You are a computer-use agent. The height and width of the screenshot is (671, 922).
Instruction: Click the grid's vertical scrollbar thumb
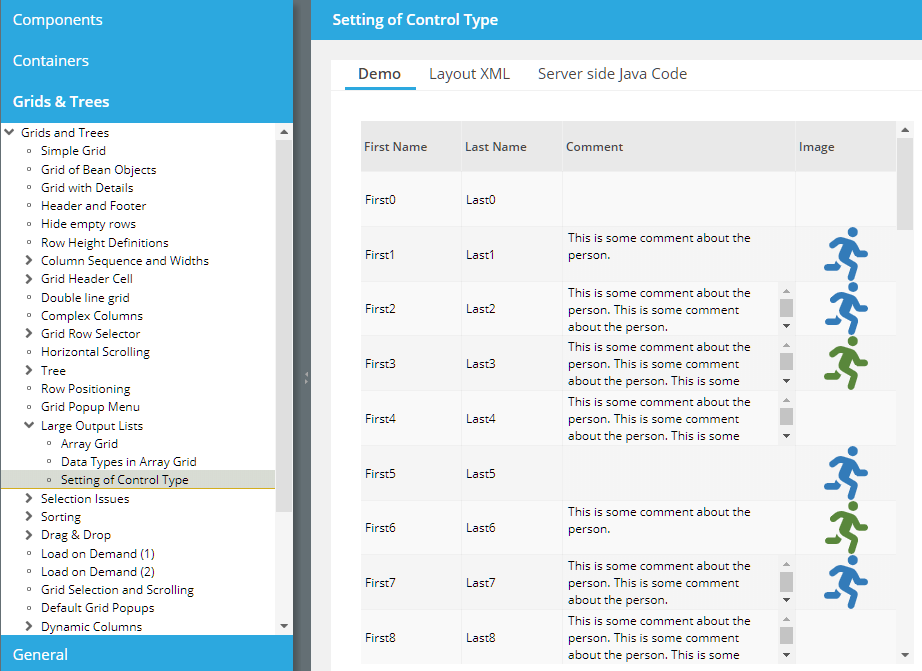tap(904, 183)
